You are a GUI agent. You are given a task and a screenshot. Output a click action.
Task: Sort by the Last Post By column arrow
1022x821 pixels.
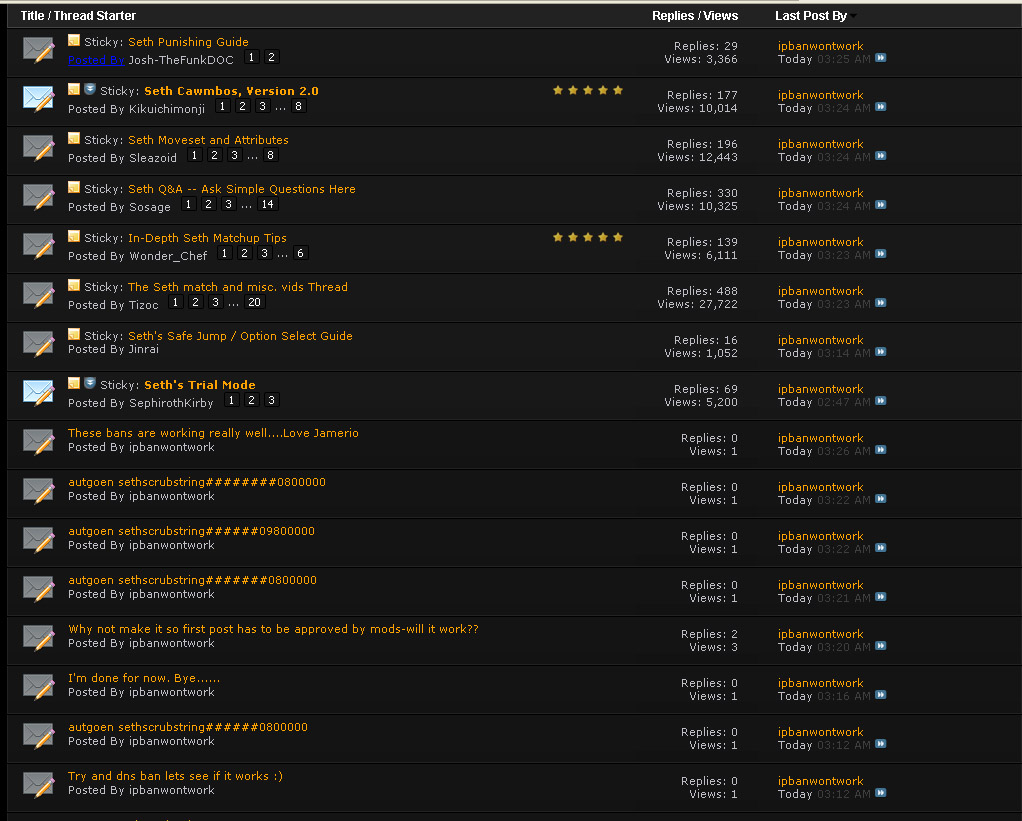(x=854, y=16)
